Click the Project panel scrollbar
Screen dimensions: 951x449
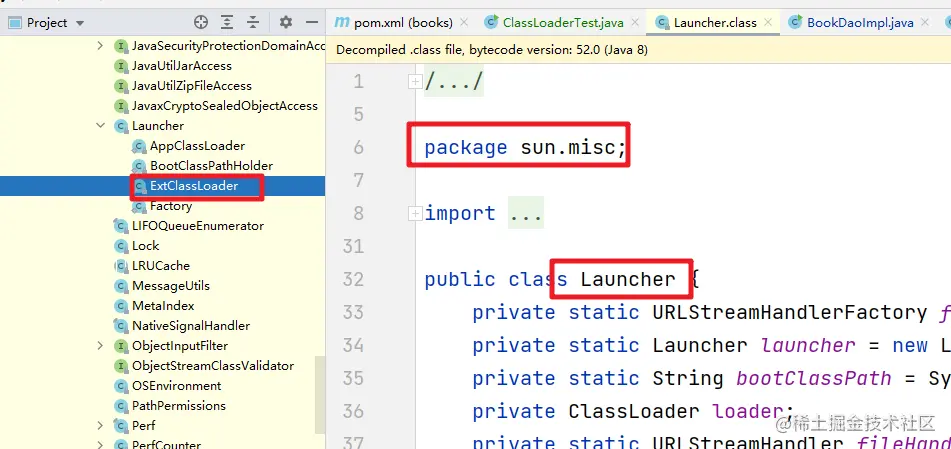coord(320,394)
